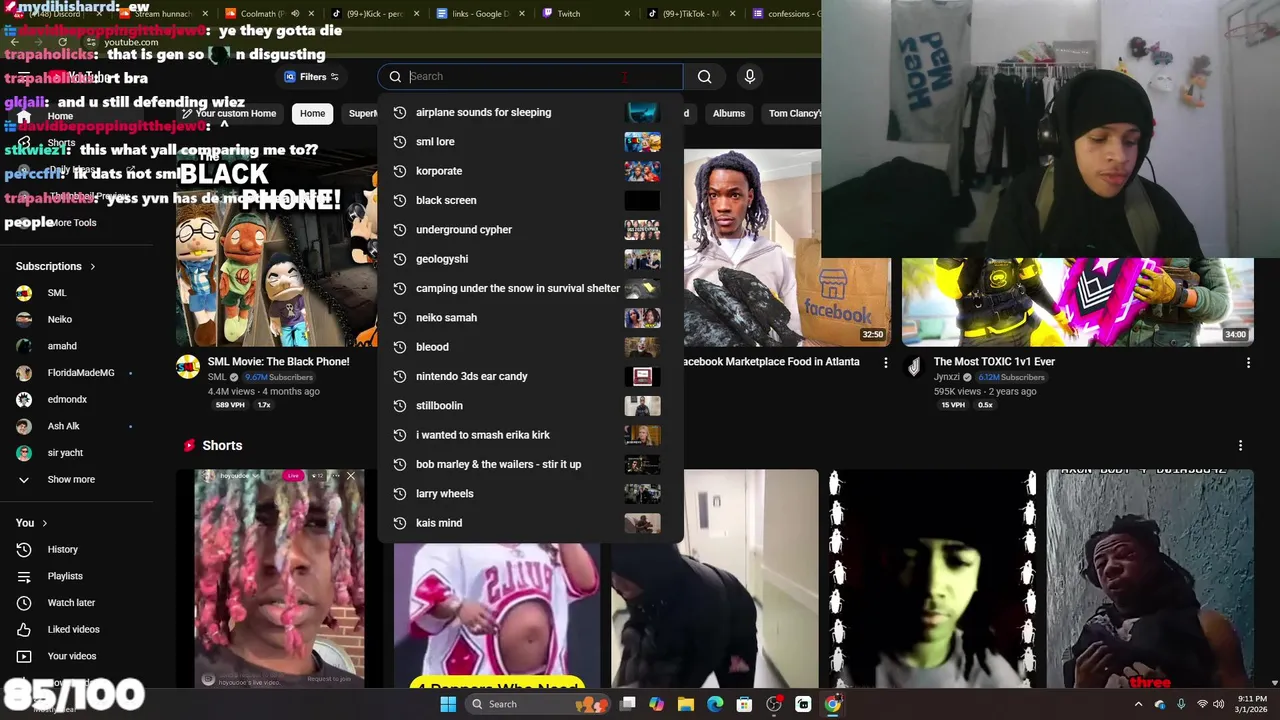Viewport: 1280px width, 720px height.
Task: Click the 'neiko samah' suggestion
Action: (530, 318)
